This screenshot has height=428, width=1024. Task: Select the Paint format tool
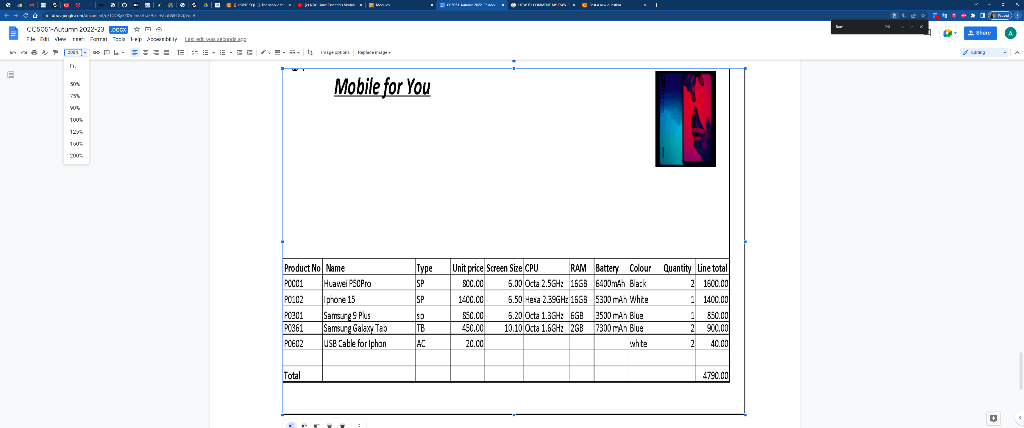(x=55, y=52)
